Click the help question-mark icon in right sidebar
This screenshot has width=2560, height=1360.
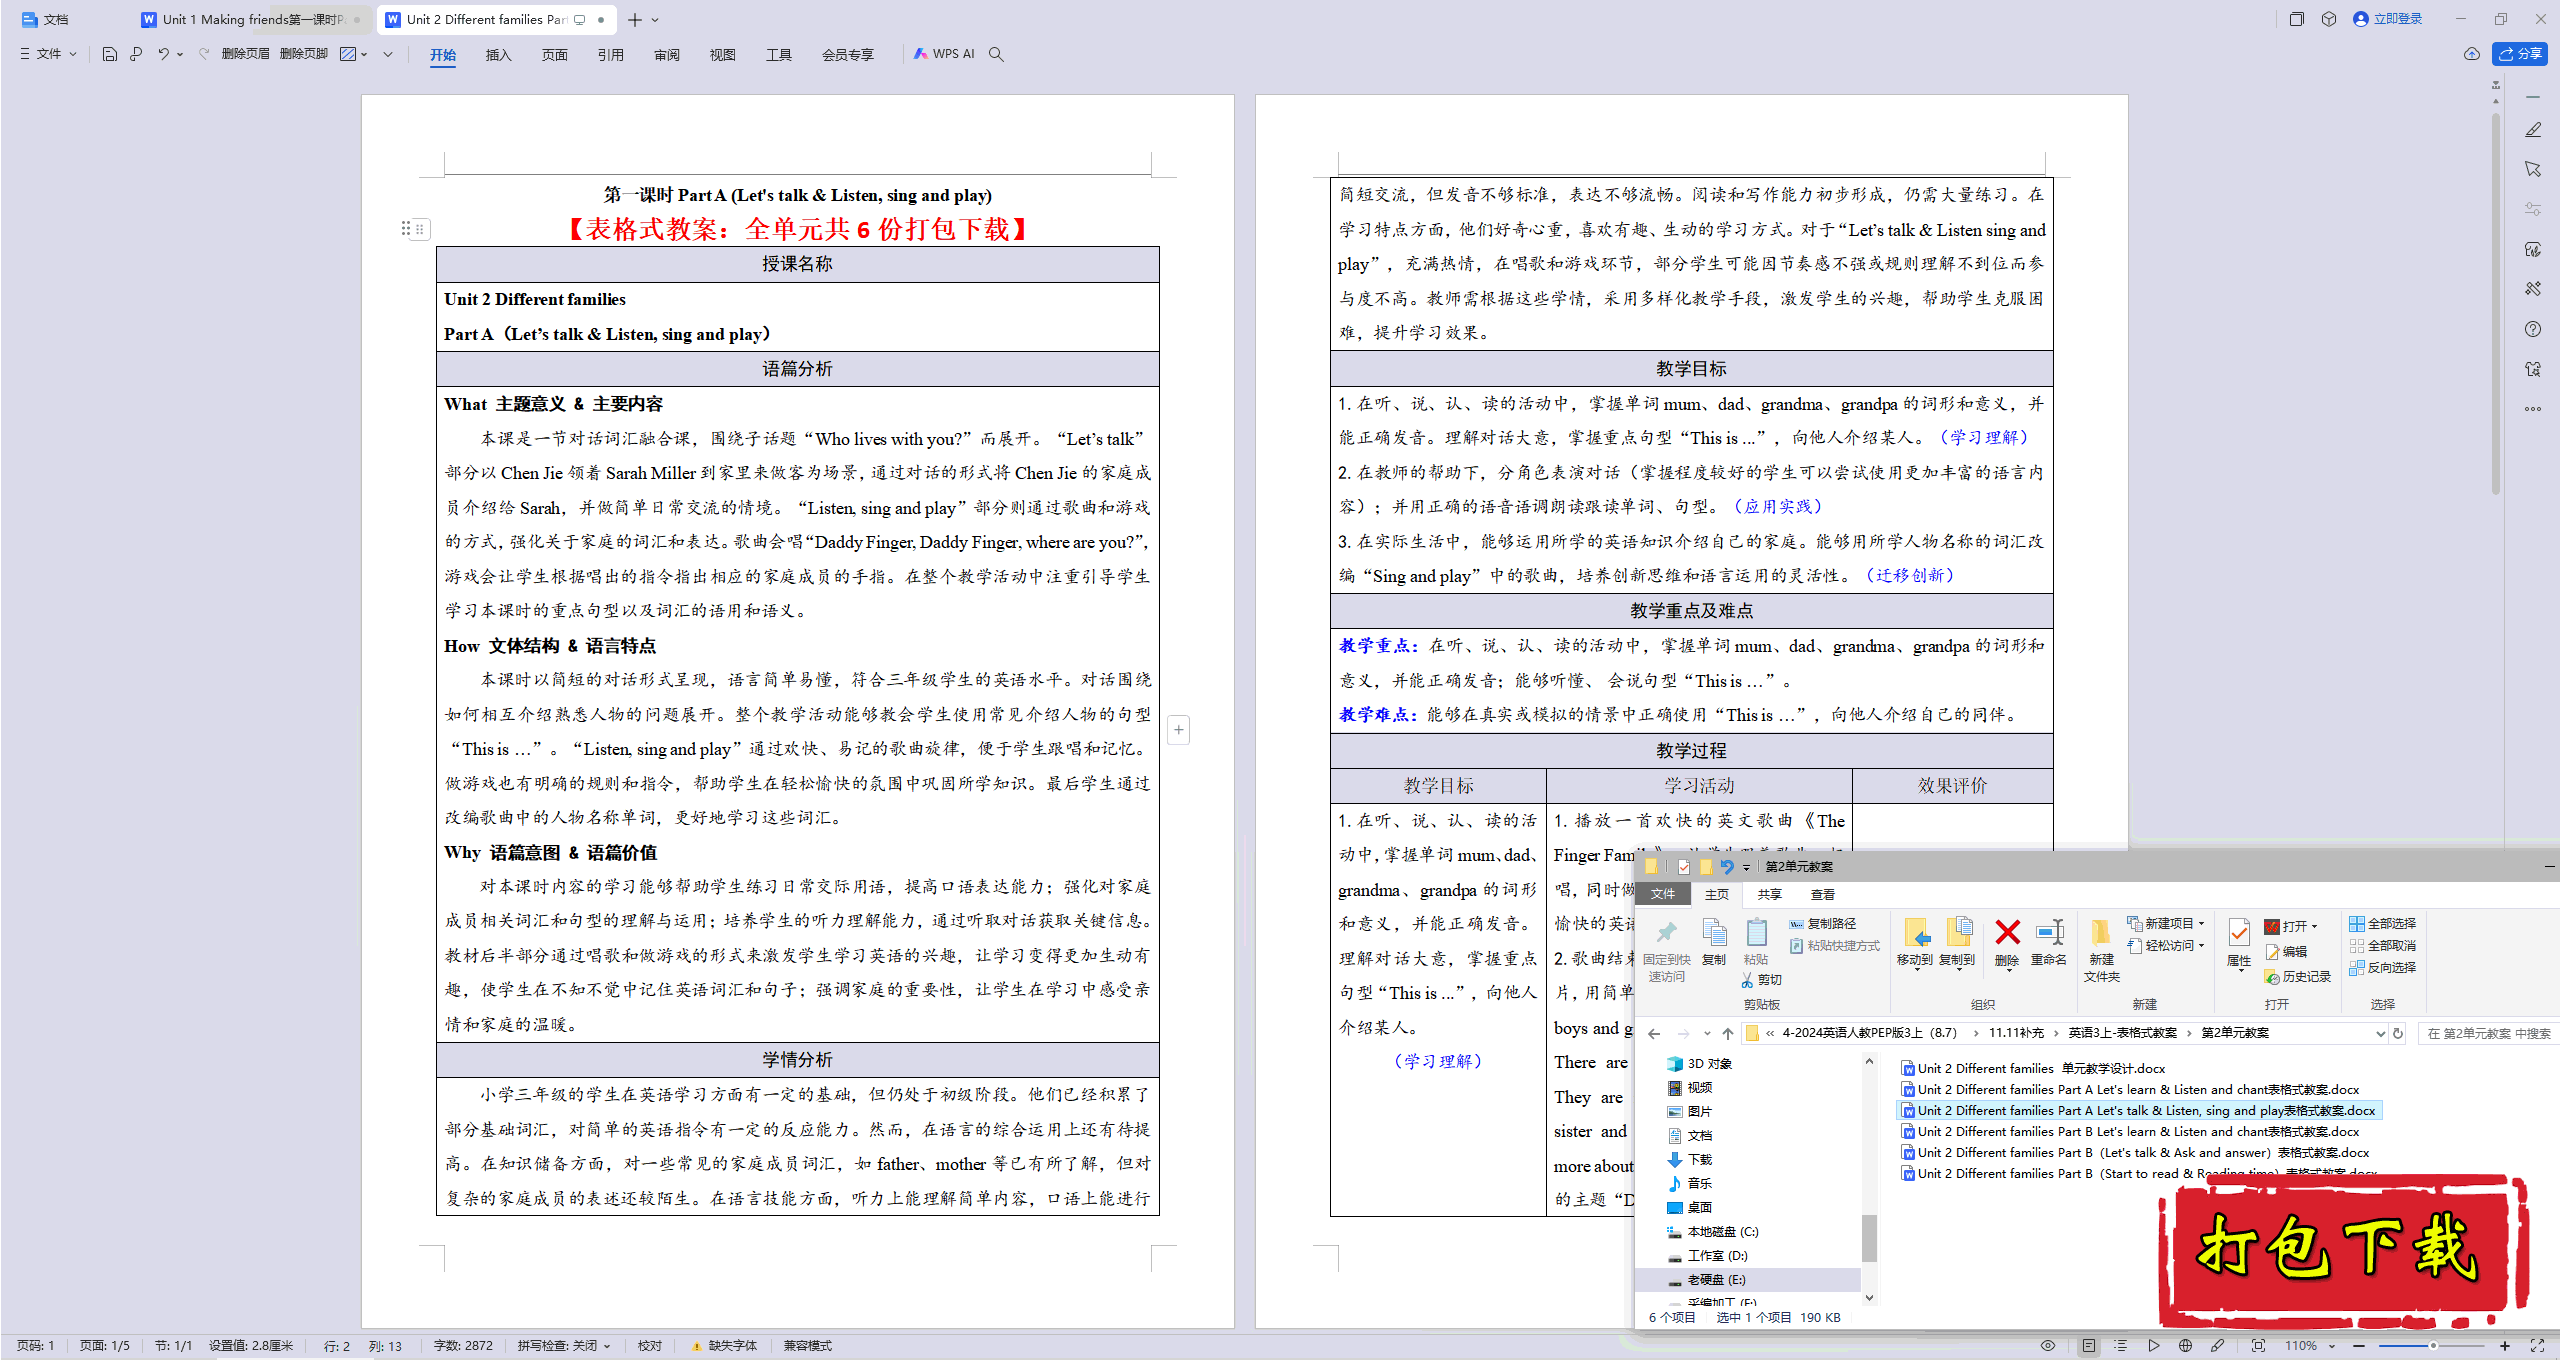[2532, 329]
